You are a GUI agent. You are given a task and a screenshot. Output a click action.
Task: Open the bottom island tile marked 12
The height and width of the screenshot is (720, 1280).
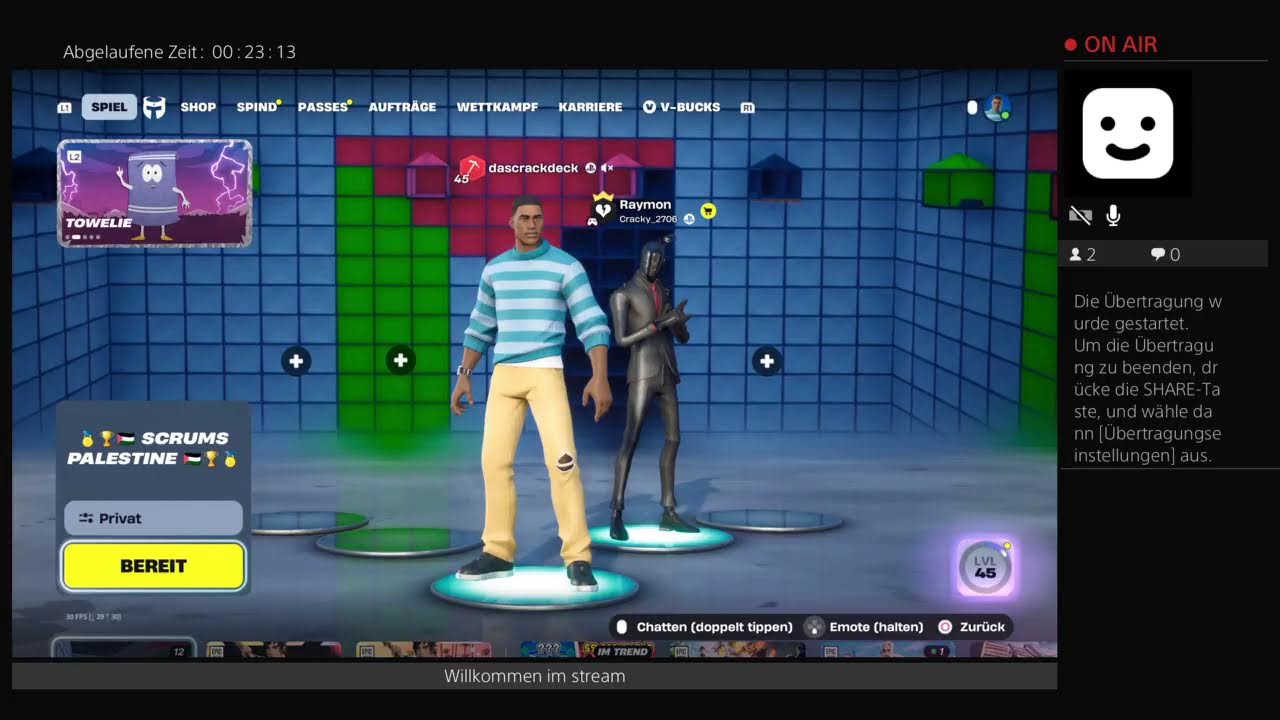point(124,649)
